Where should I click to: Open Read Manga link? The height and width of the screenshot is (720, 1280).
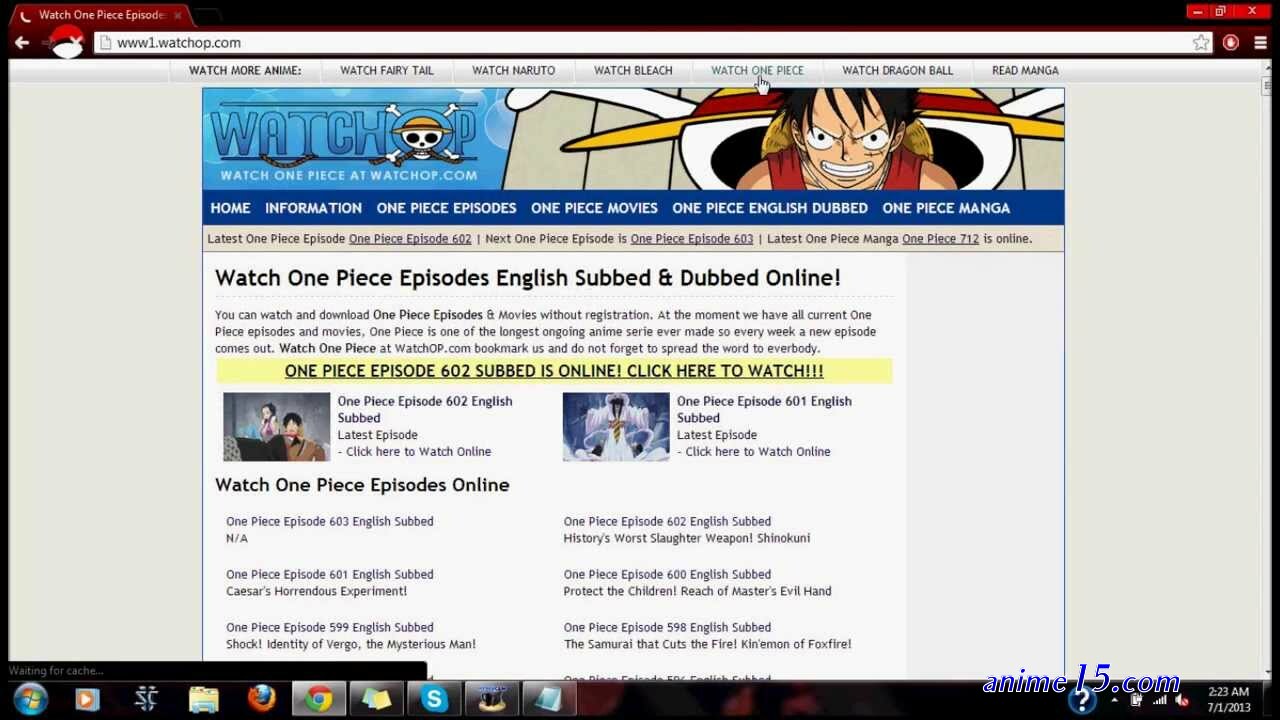pyautogui.click(x=1025, y=70)
